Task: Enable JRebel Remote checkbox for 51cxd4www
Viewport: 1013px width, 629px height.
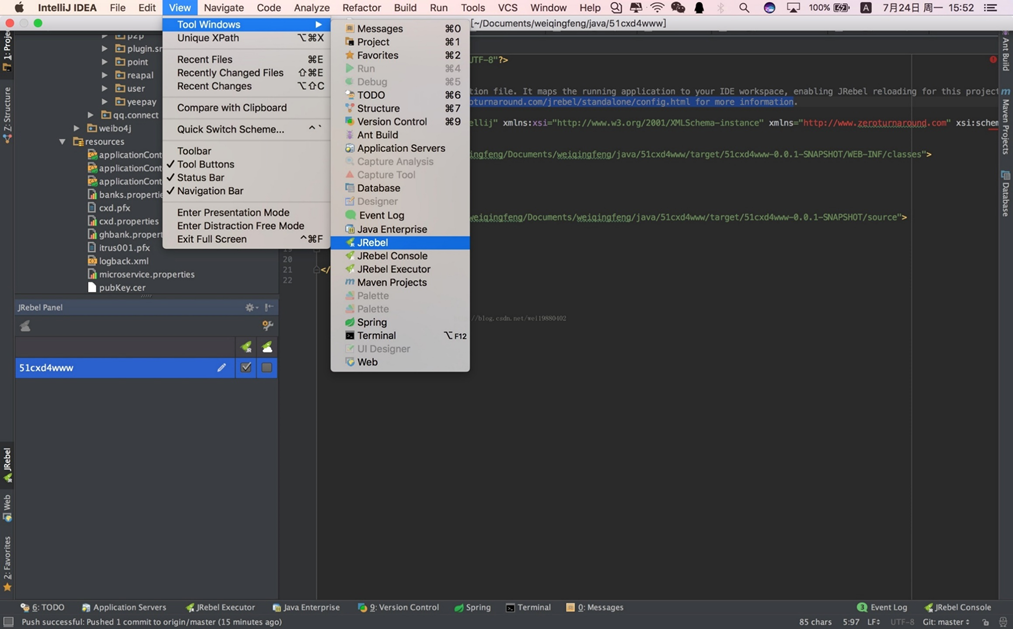Action: click(266, 367)
